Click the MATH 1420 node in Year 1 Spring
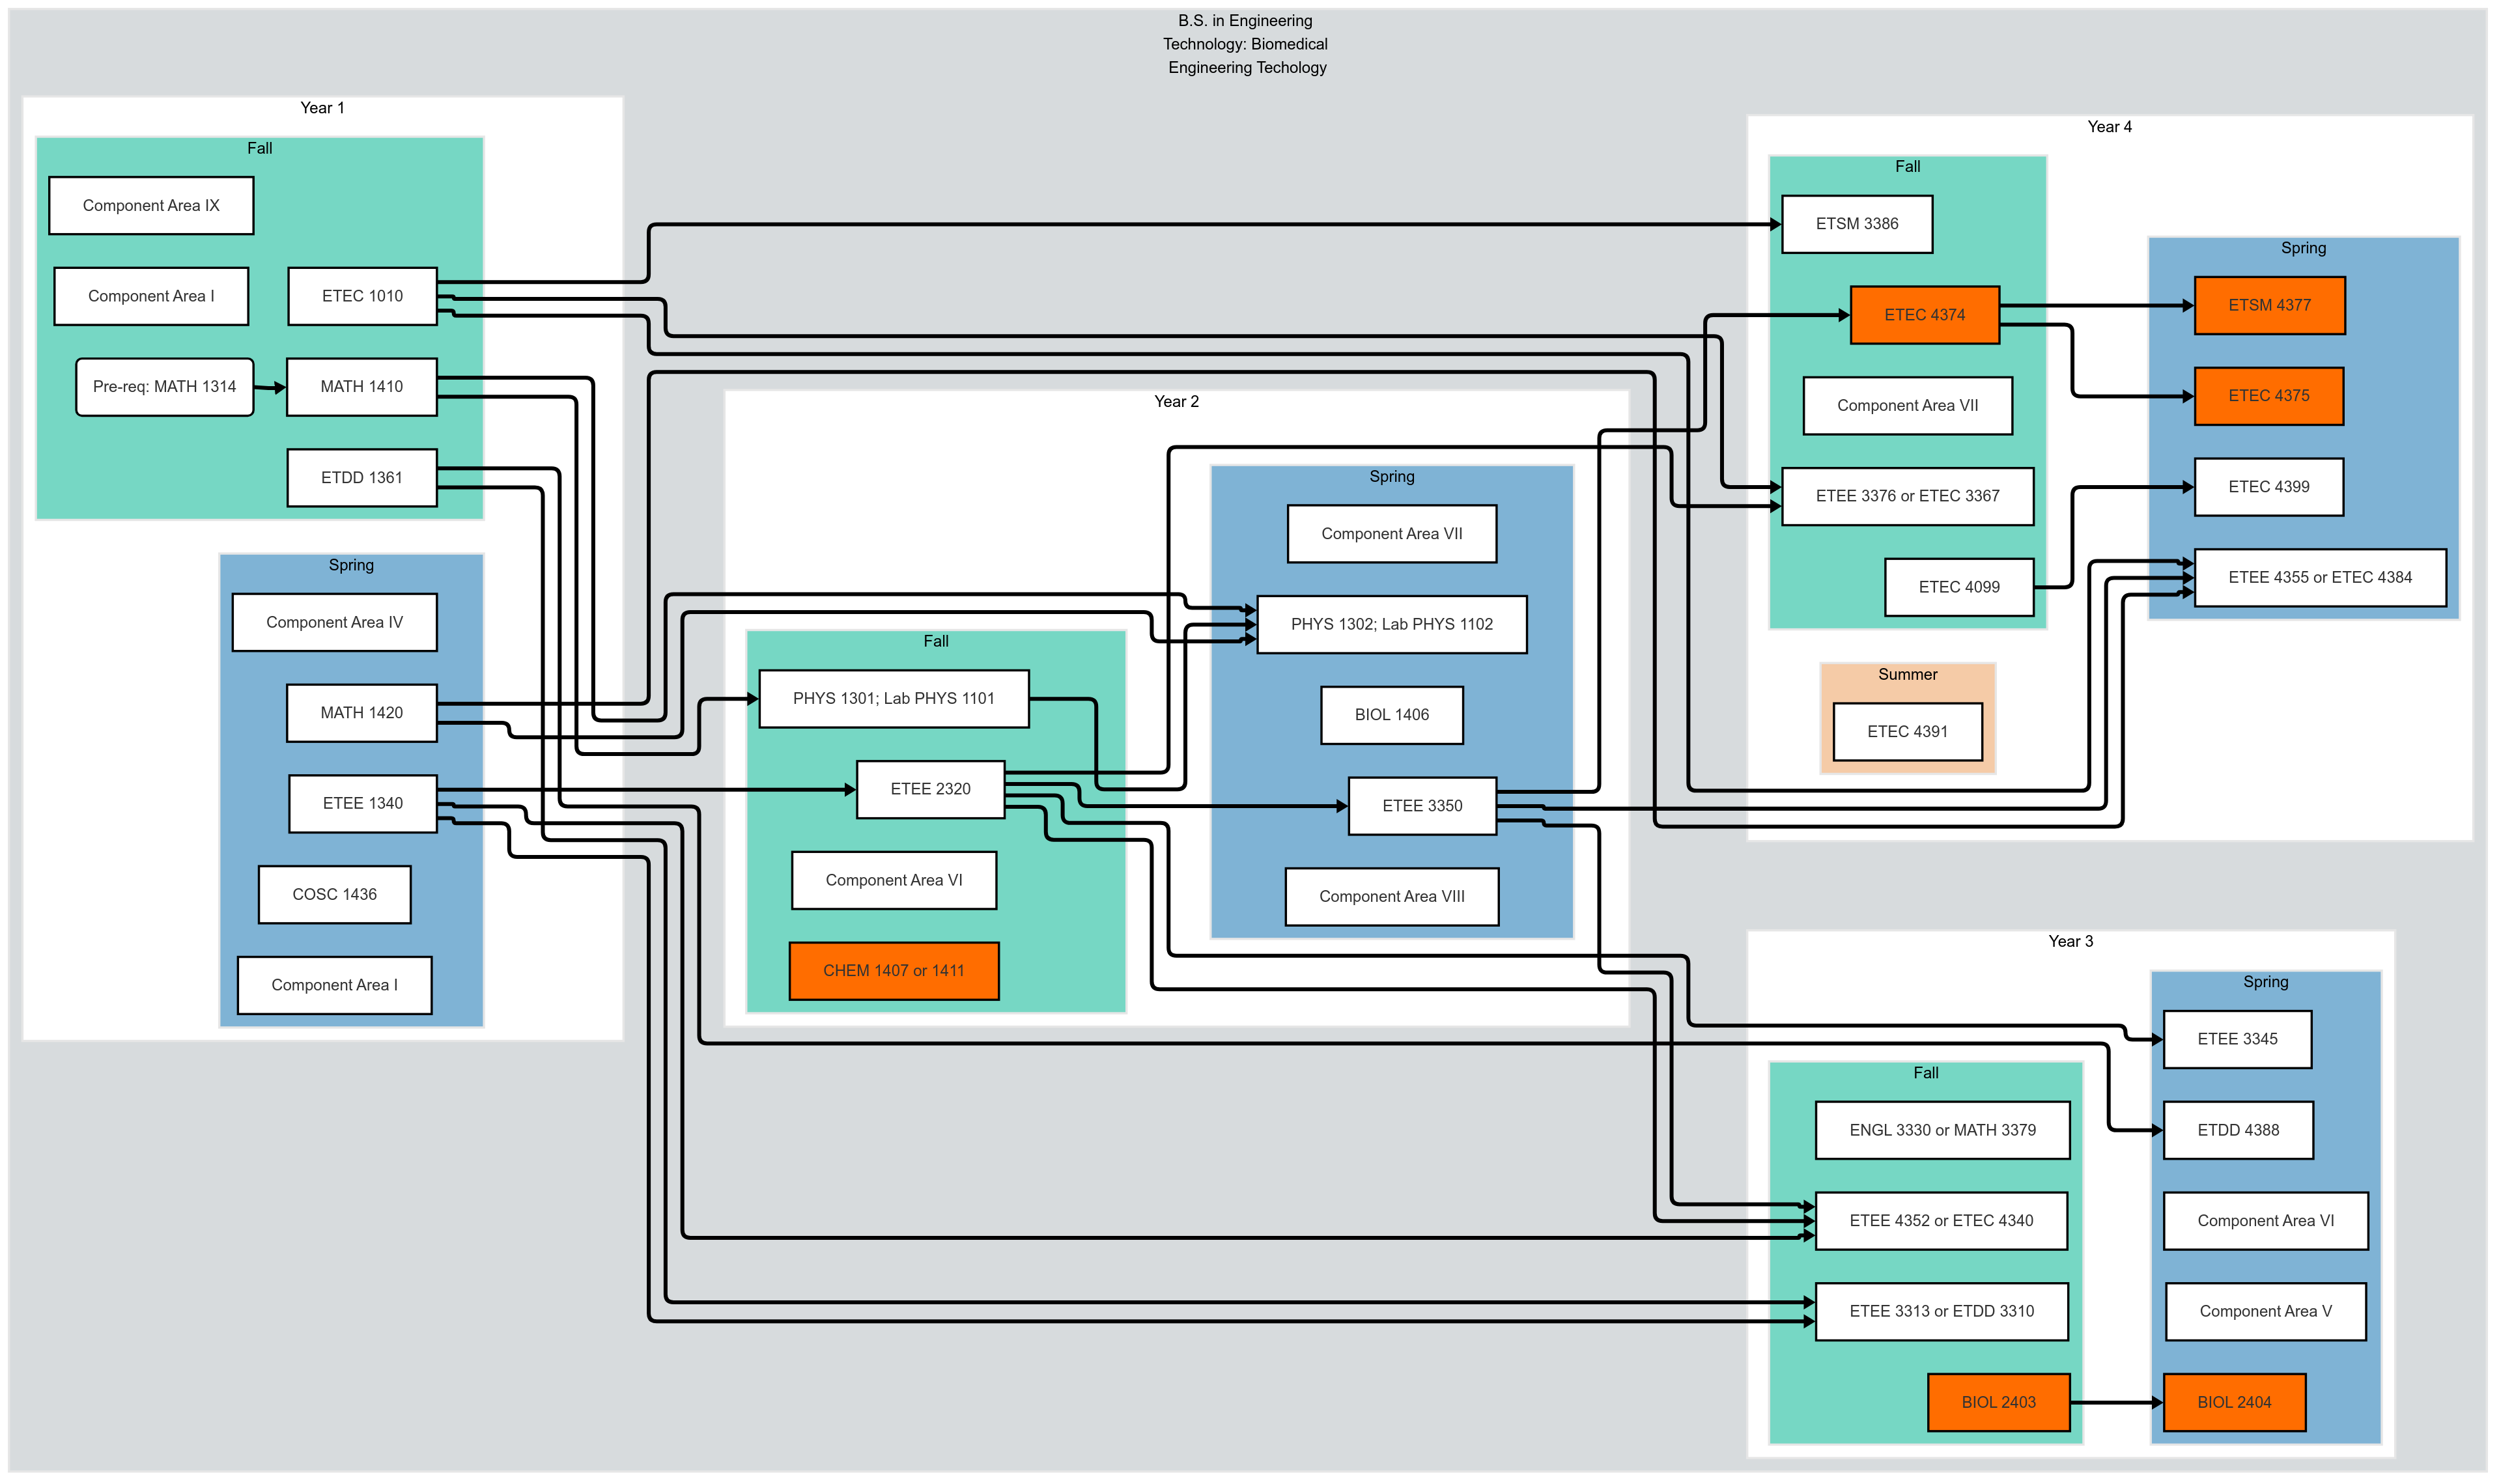 click(362, 713)
